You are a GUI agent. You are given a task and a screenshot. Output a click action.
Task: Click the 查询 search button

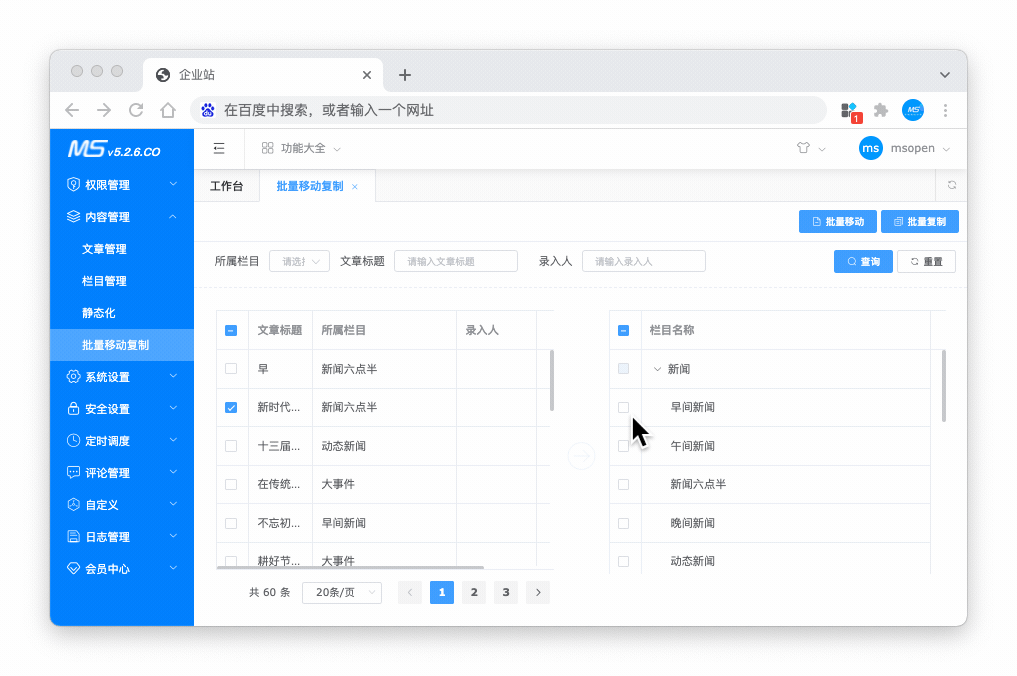pos(862,261)
